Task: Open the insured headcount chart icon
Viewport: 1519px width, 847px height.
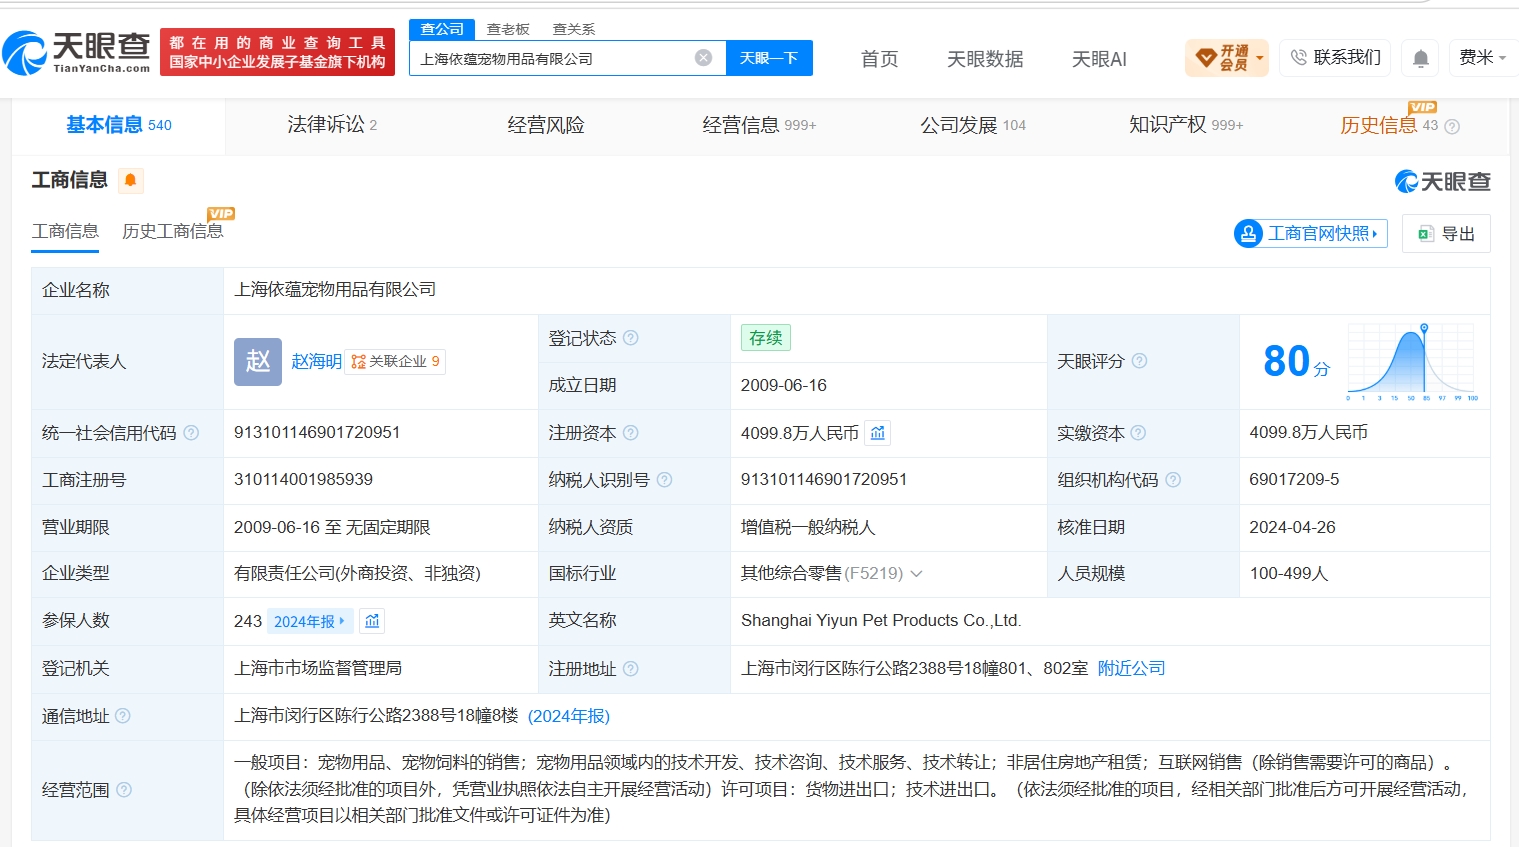Action: coord(372,621)
